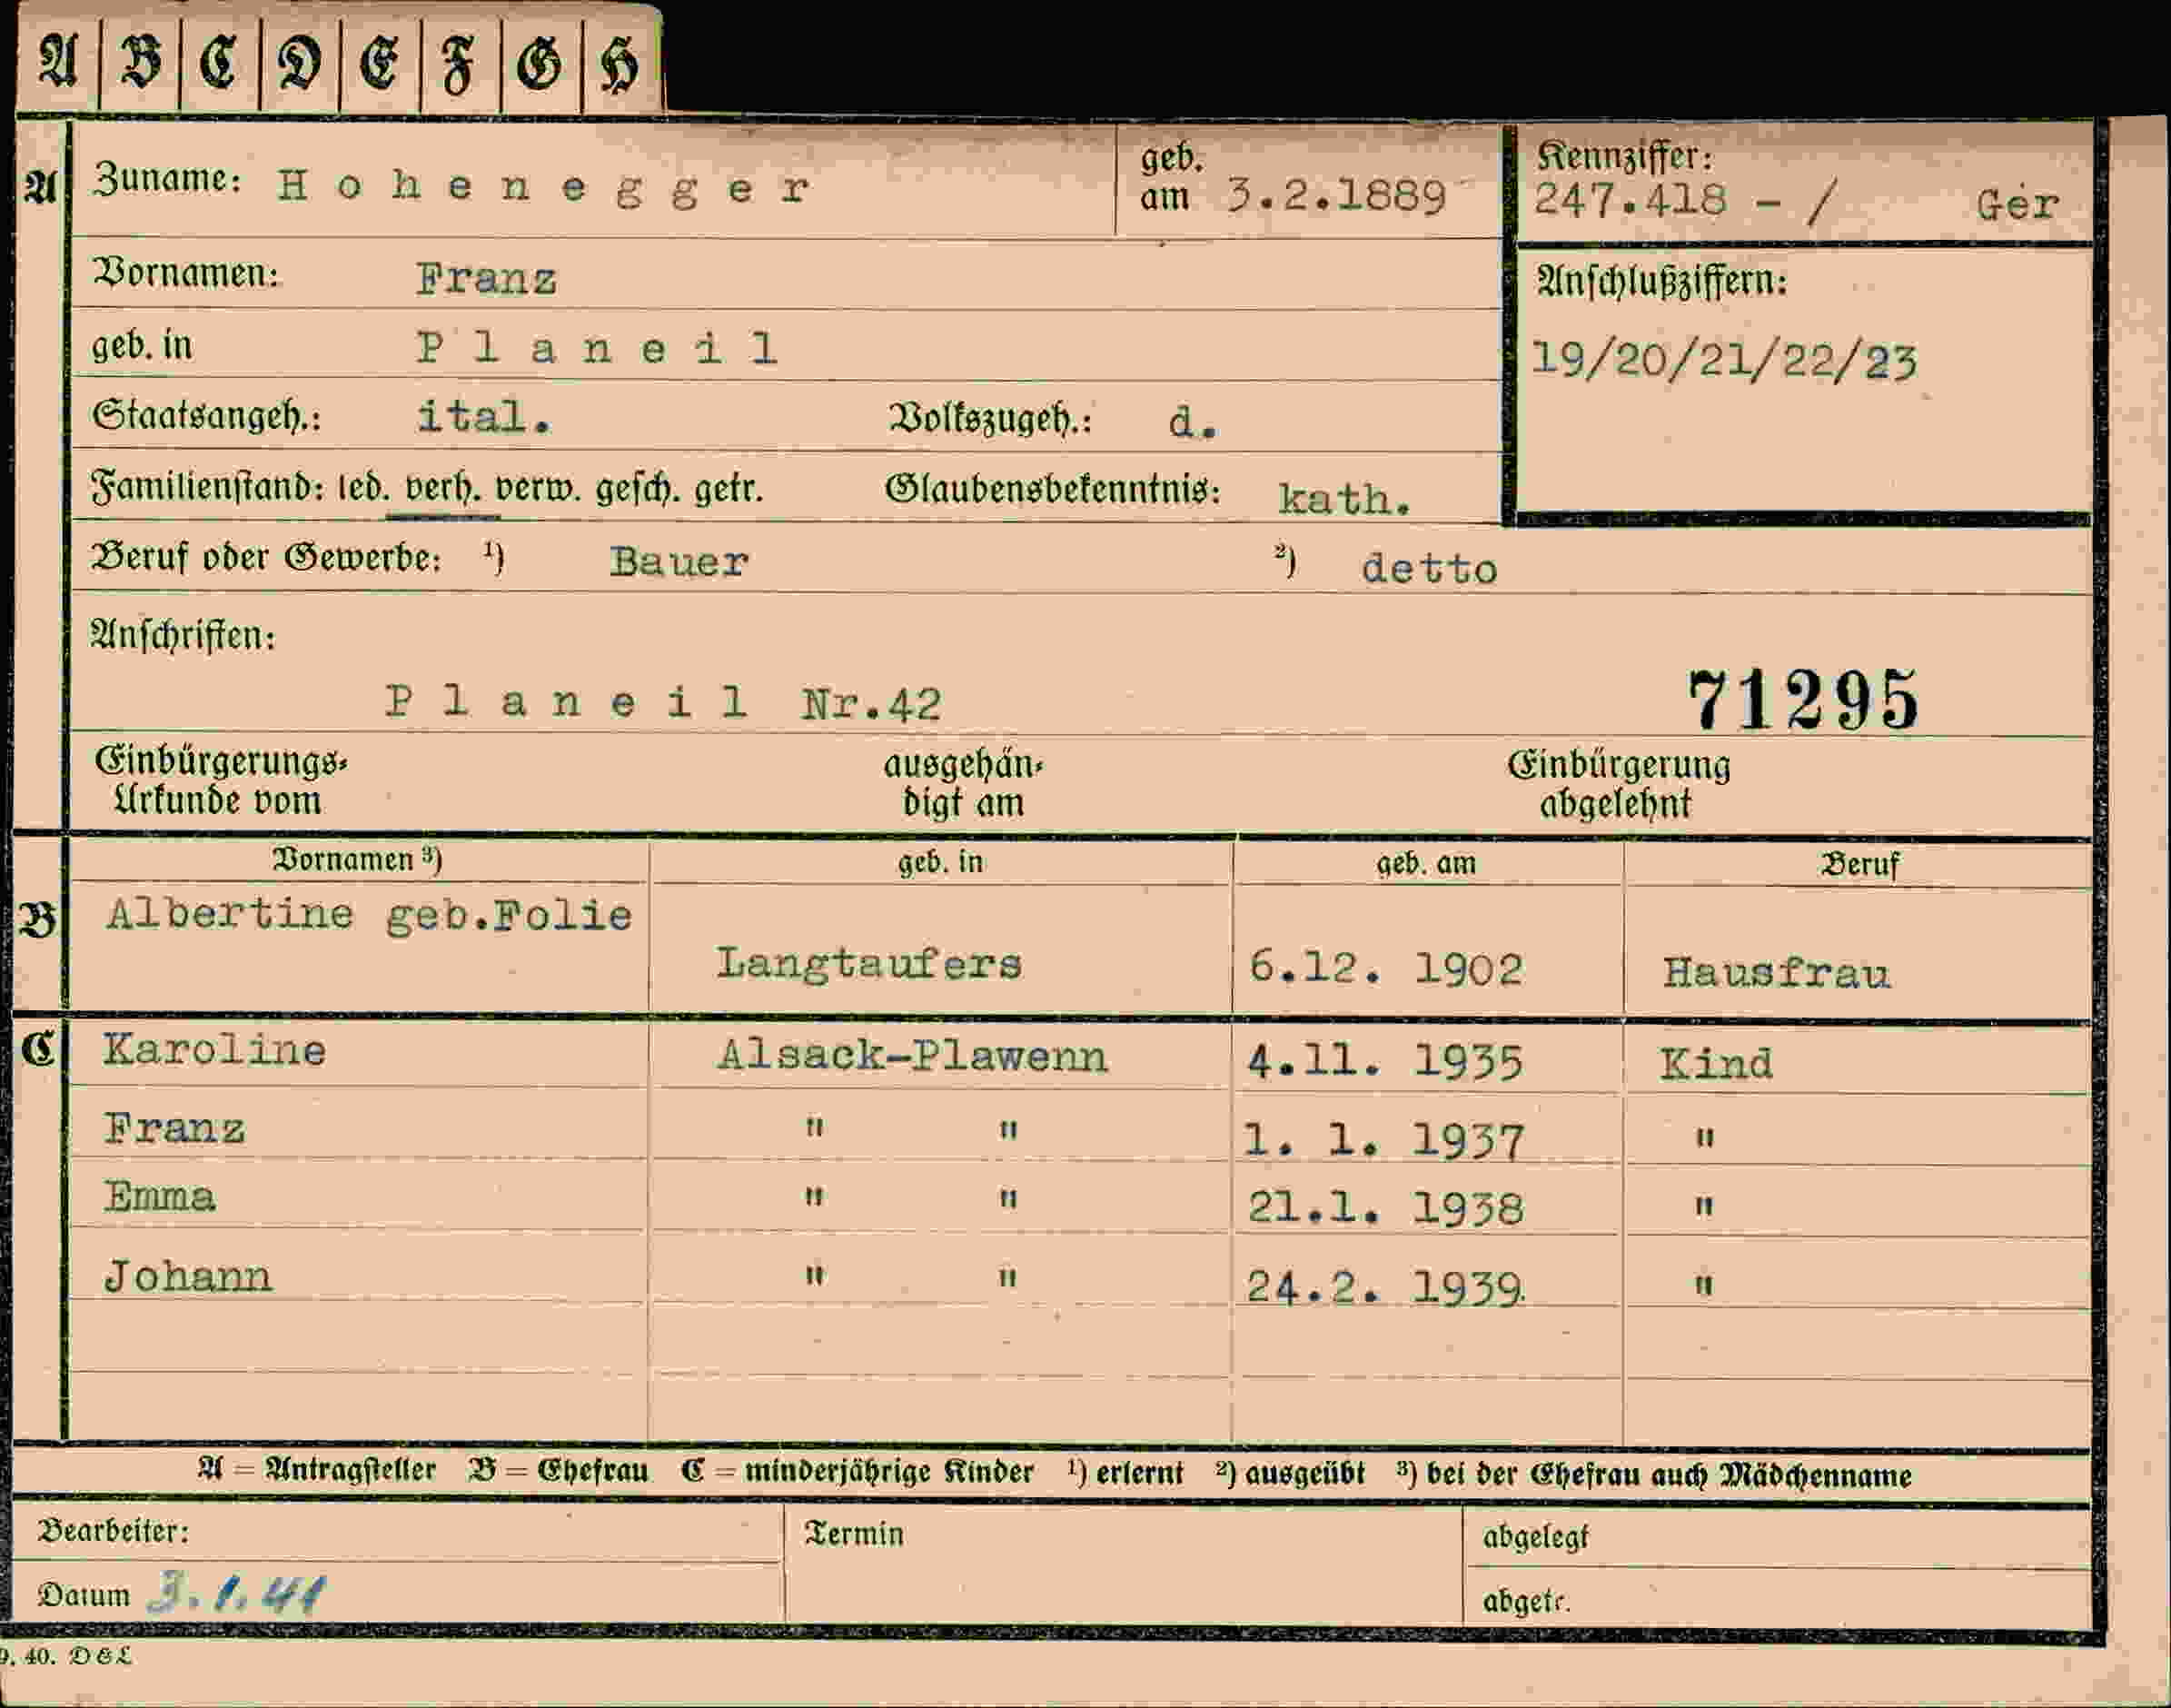Click the child name Franz in section C

pos(174,1129)
